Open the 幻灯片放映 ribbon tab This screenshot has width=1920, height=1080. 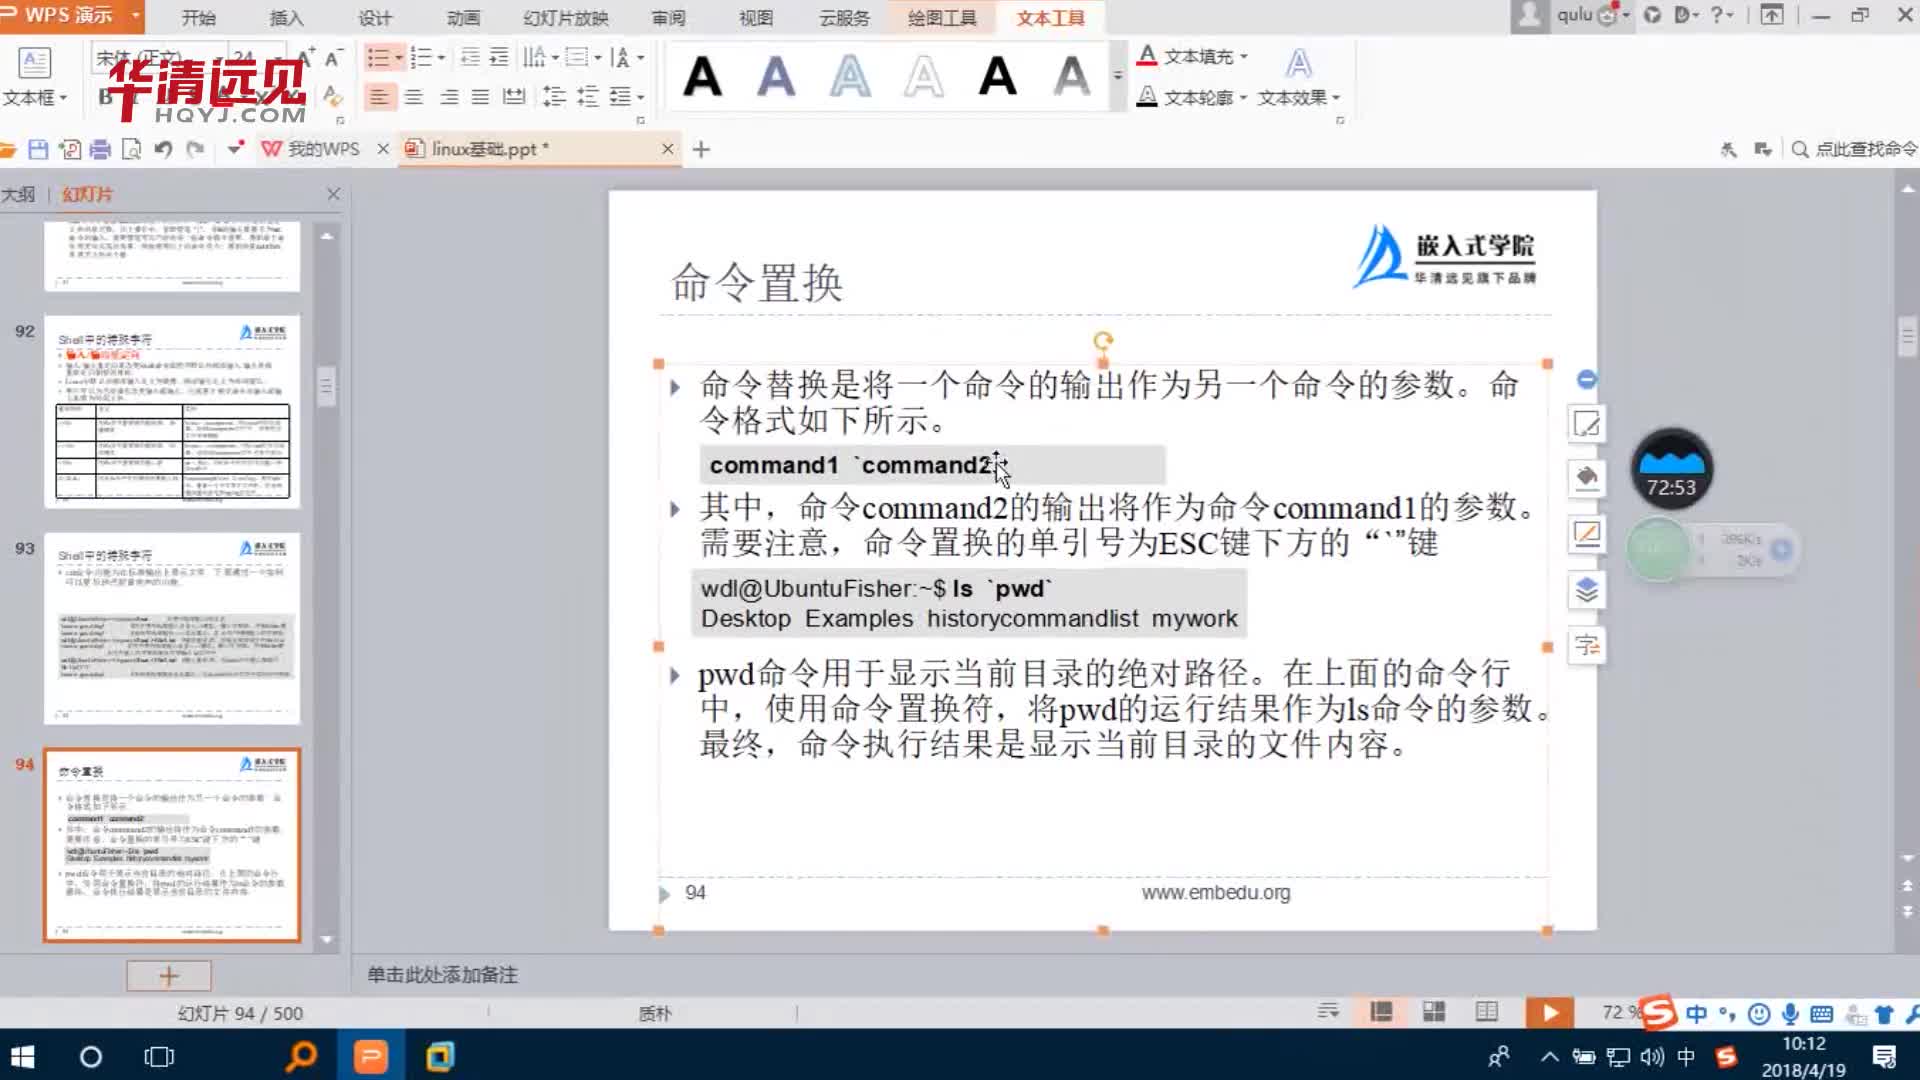pyautogui.click(x=566, y=17)
